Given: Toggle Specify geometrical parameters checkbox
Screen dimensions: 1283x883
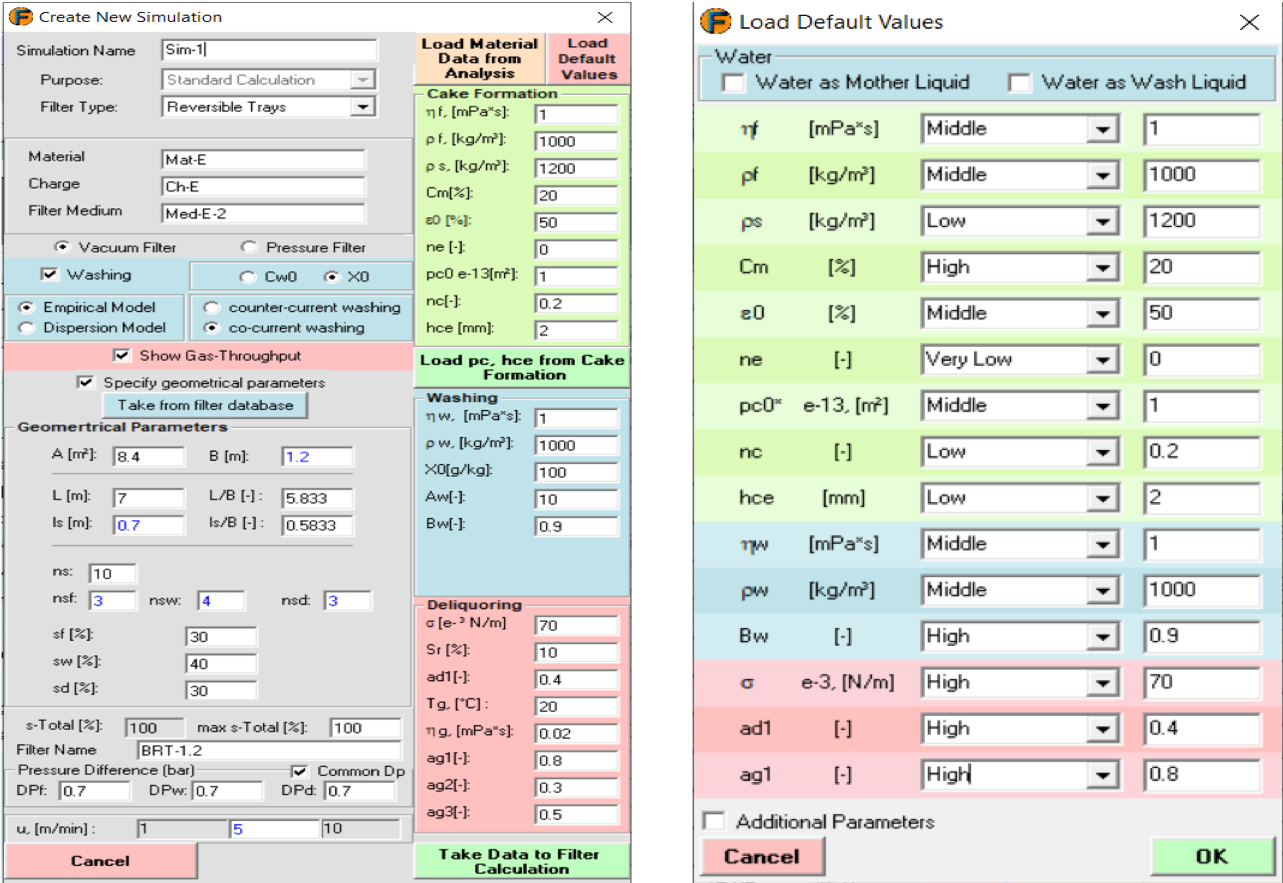Looking at the screenshot, I should click(x=85, y=382).
